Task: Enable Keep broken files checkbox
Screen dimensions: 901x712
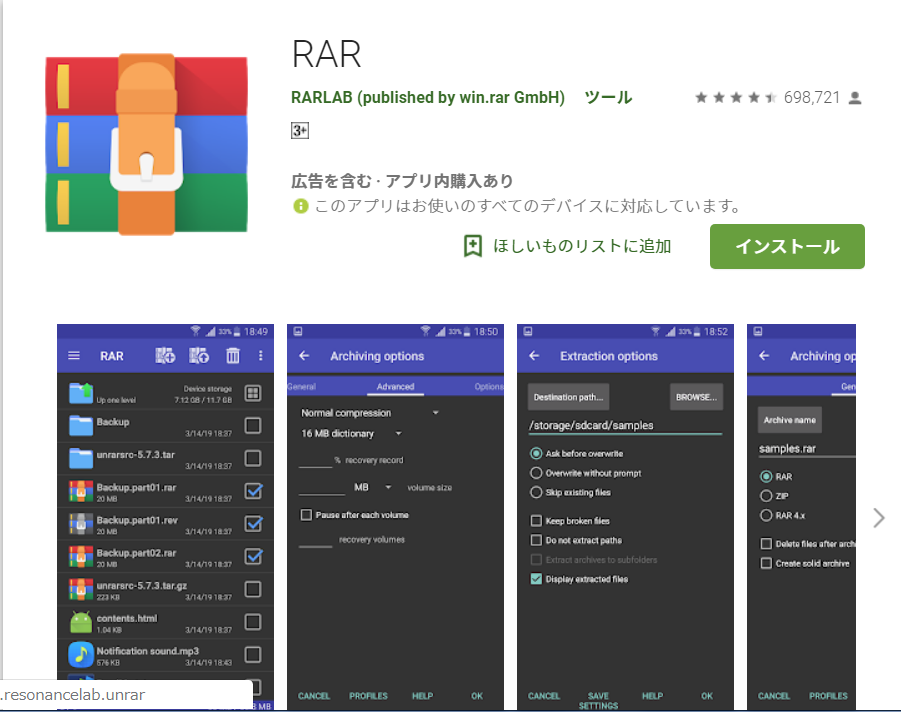Action: coord(536,521)
